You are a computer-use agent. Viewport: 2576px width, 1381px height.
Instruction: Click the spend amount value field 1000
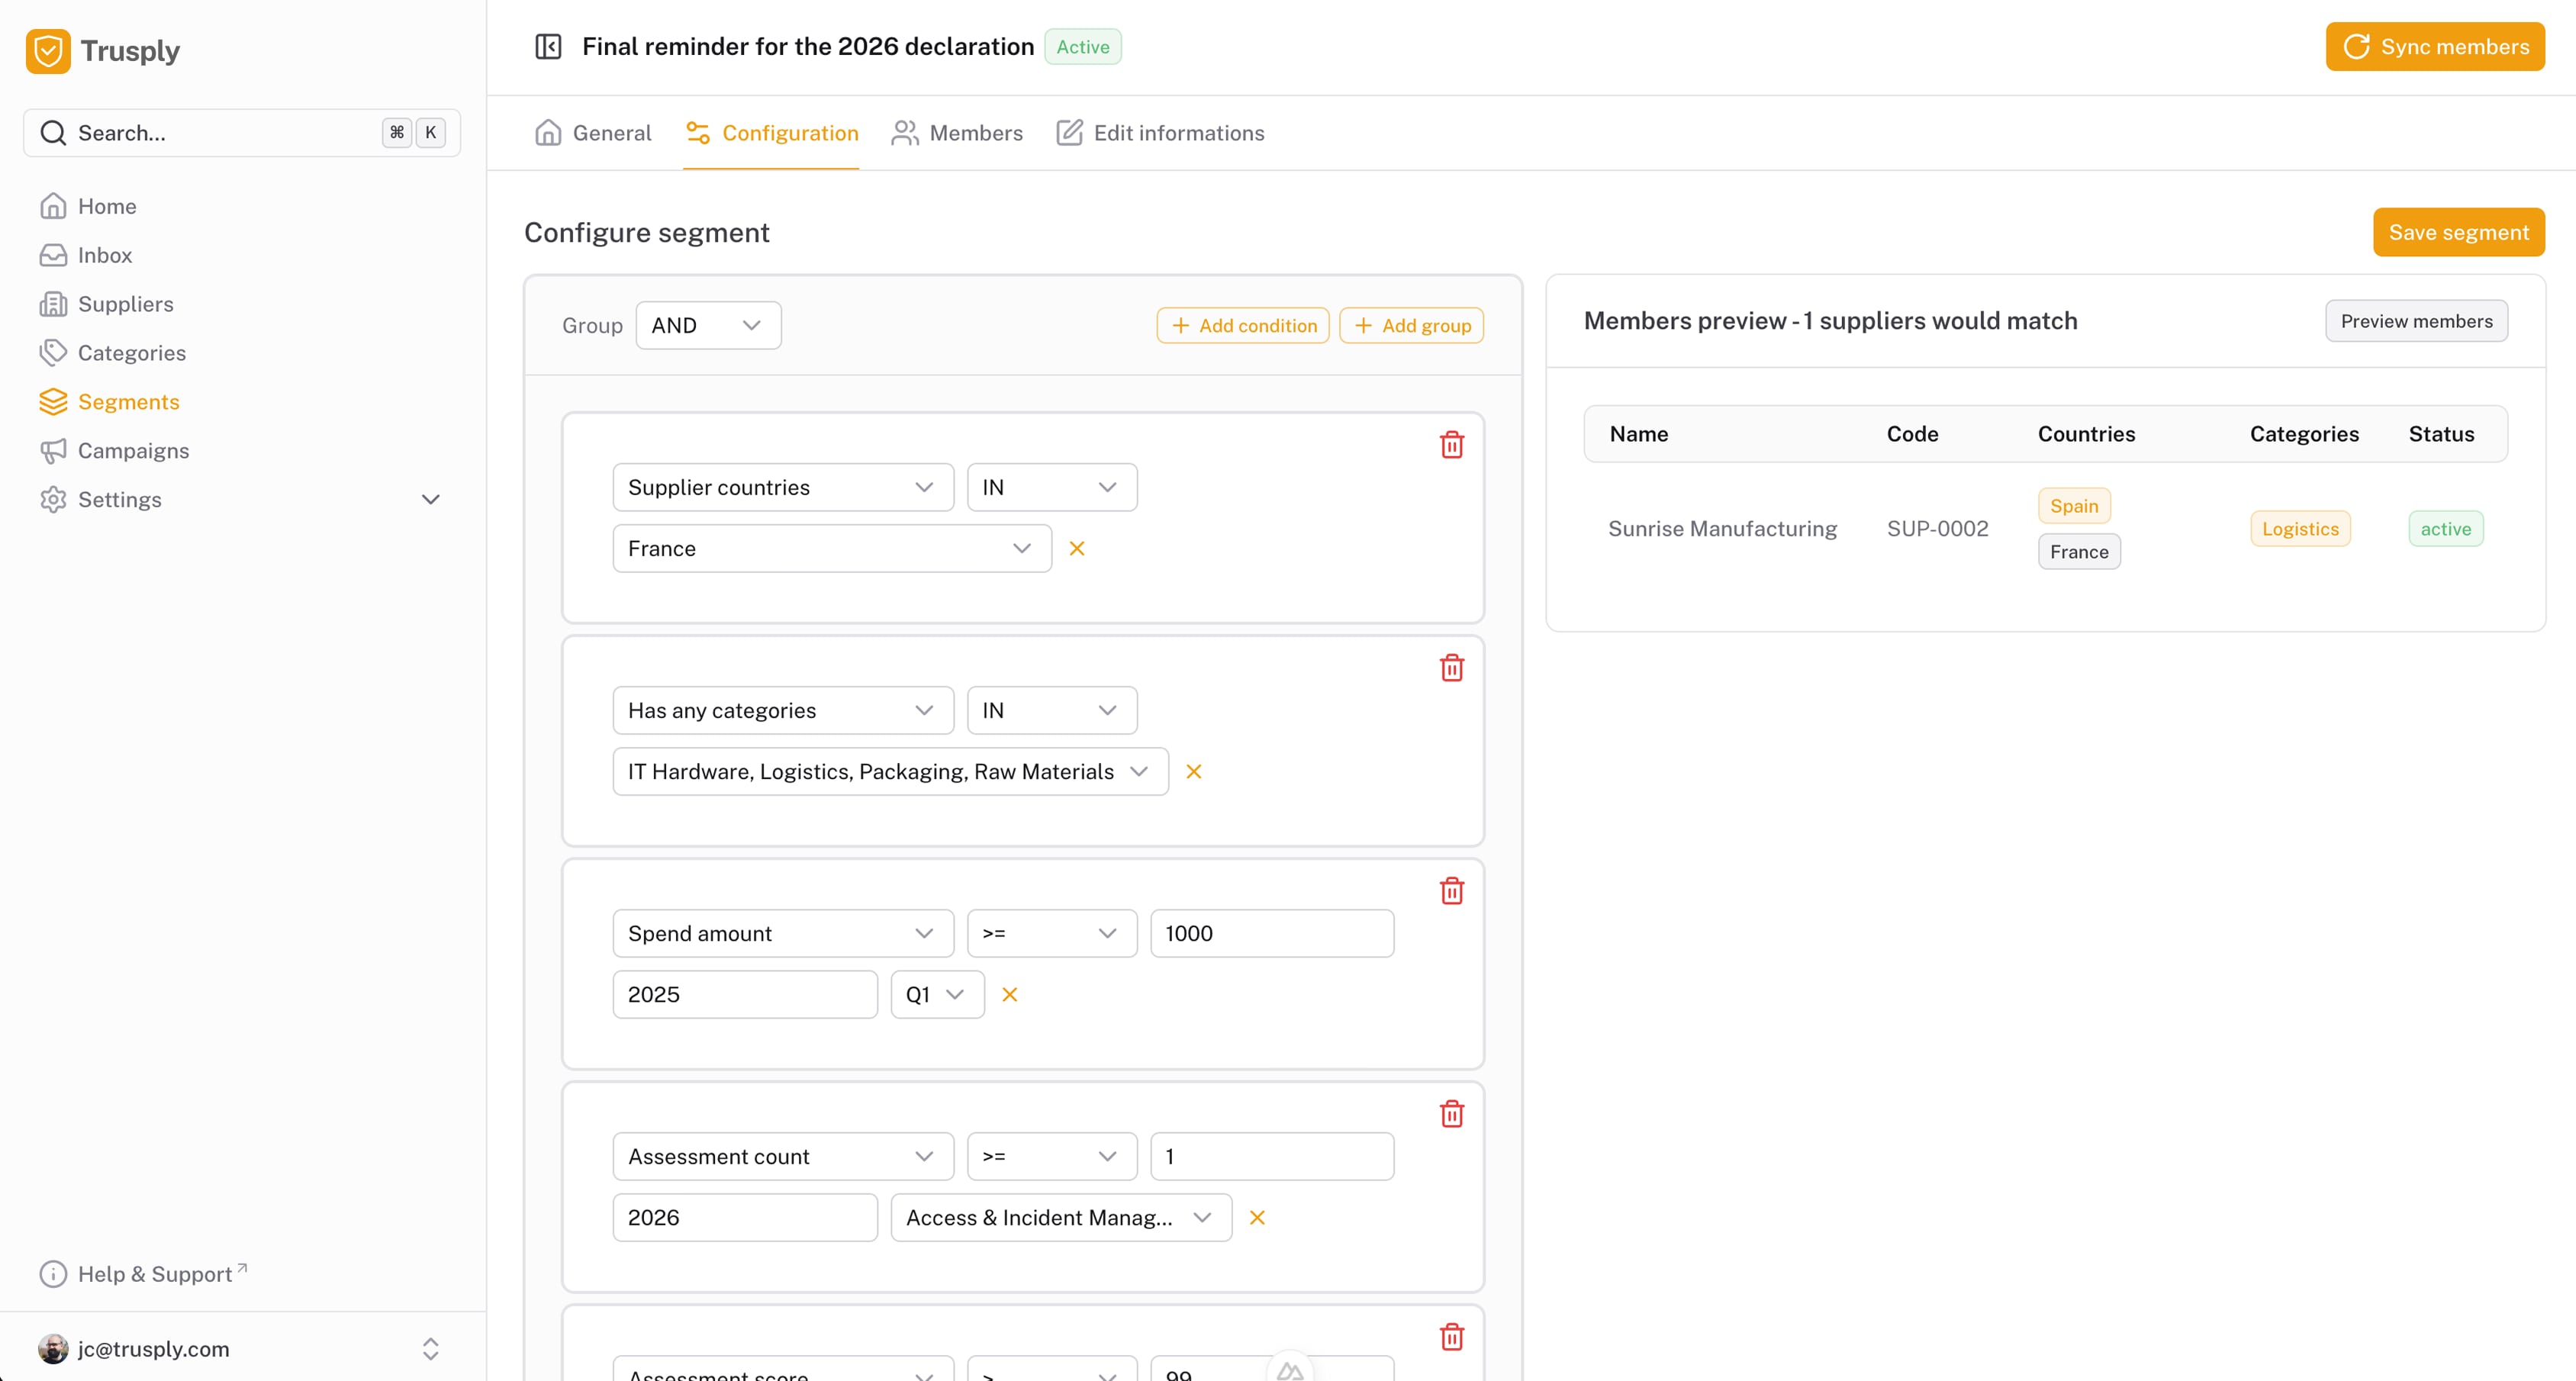(1271, 934)
